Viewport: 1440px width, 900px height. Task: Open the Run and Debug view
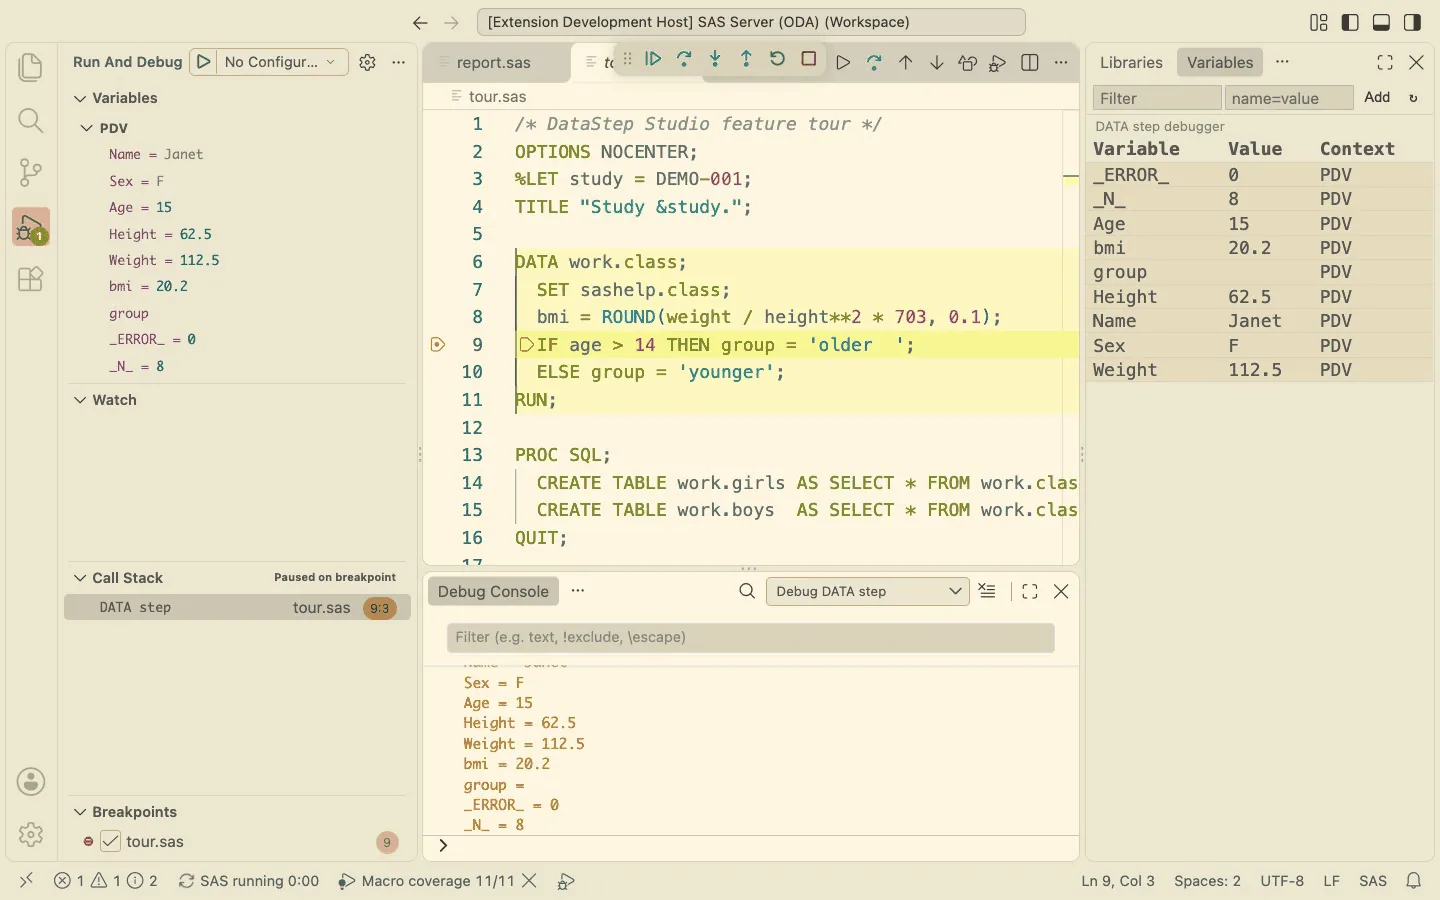click(31, 227)
